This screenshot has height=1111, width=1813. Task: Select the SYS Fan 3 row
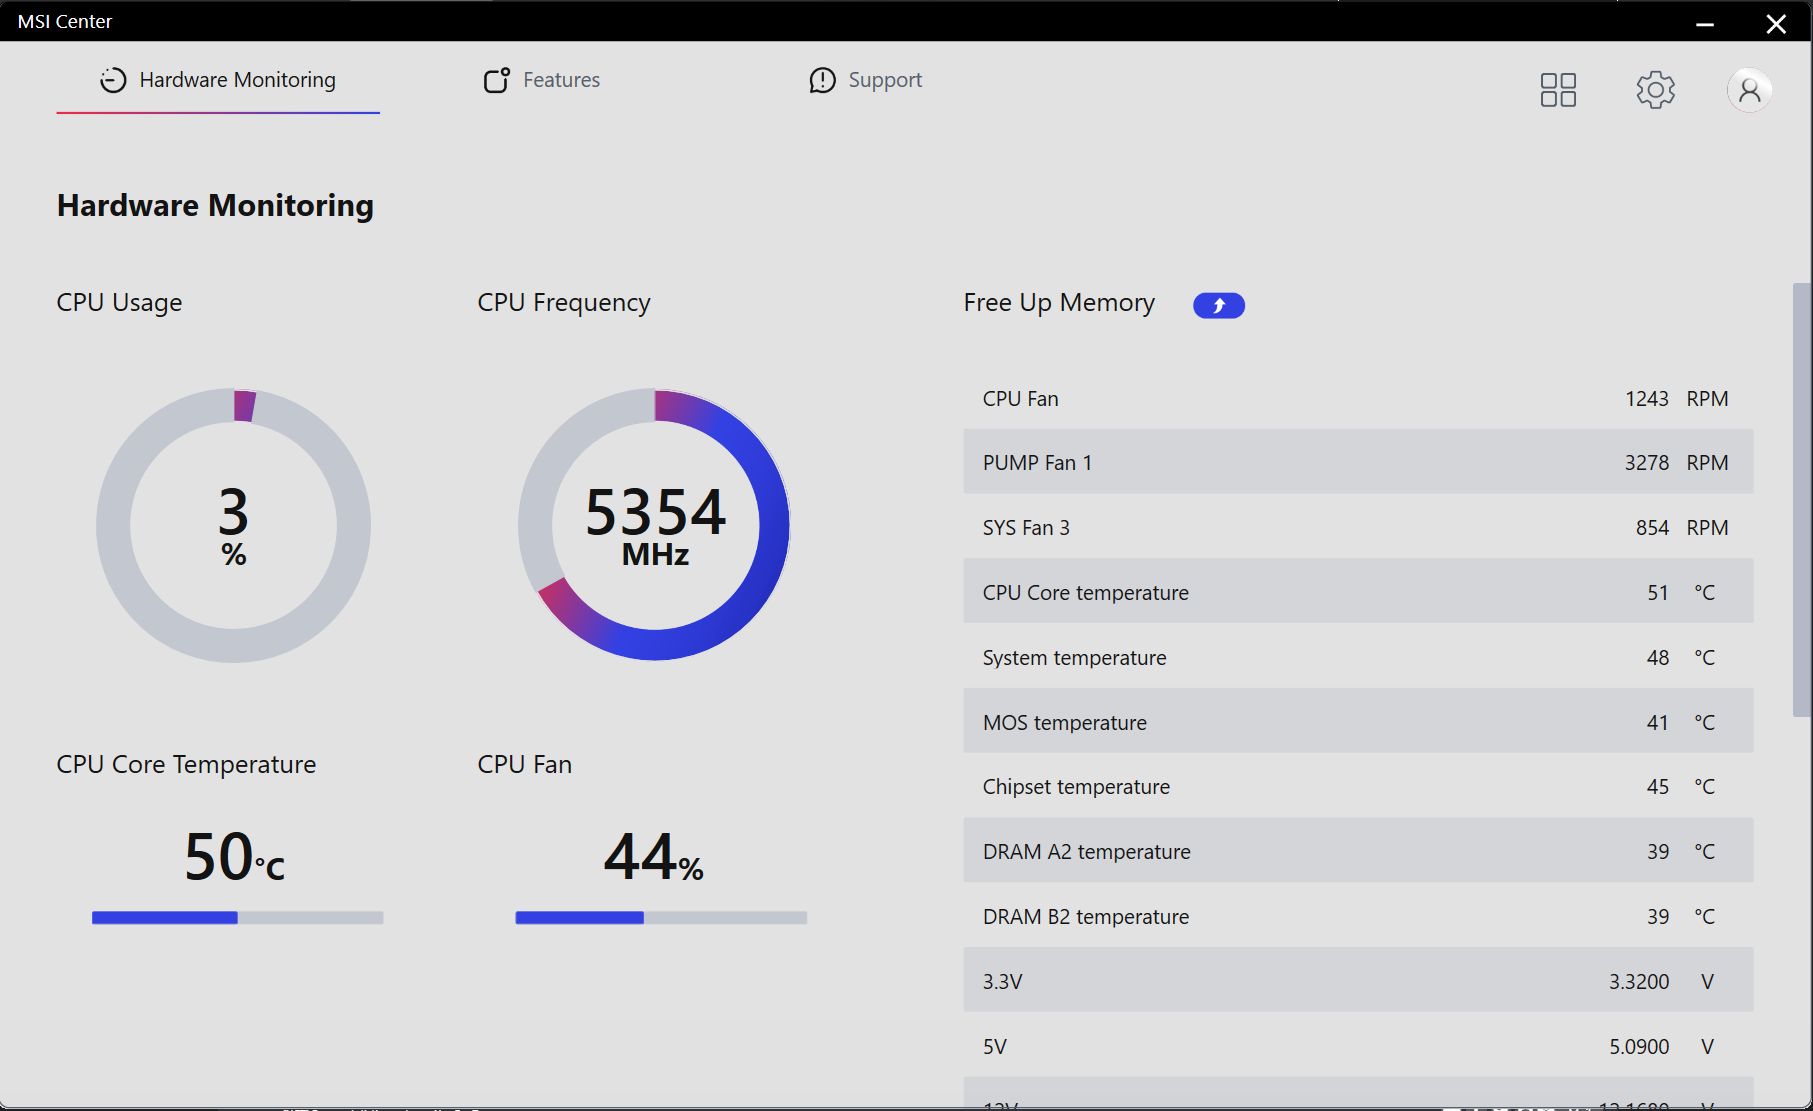point(1358,527)
